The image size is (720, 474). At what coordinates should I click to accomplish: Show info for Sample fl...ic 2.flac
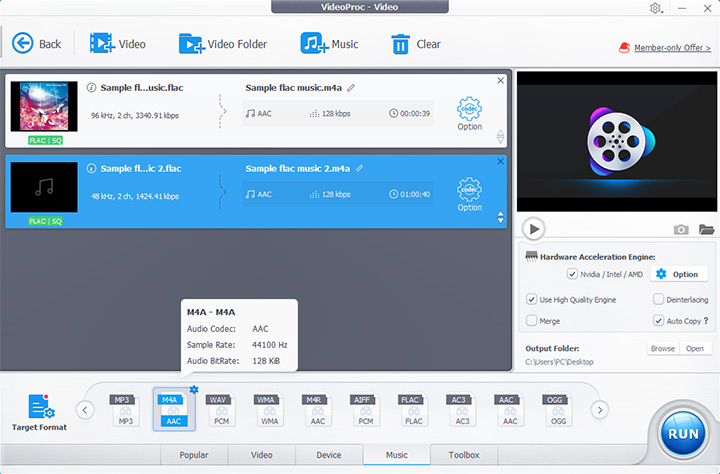(91, 168)
